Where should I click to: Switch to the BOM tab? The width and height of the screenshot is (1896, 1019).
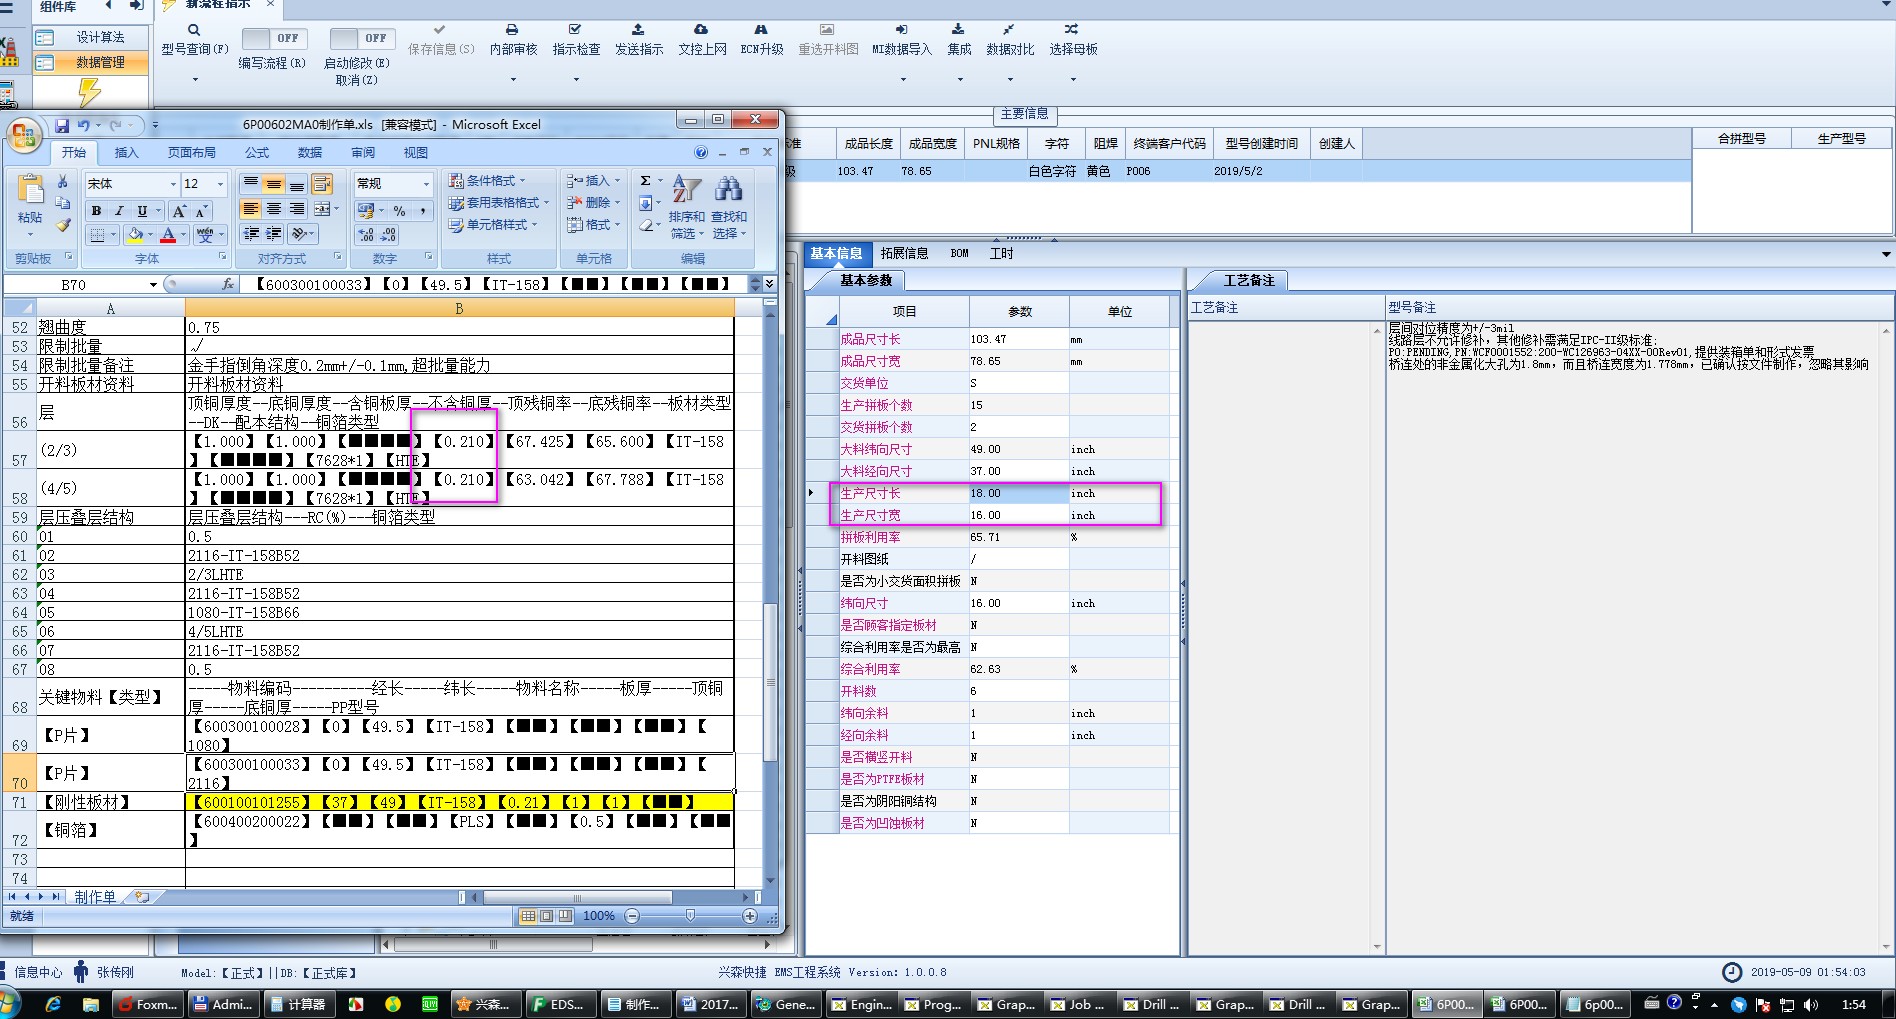960,254
